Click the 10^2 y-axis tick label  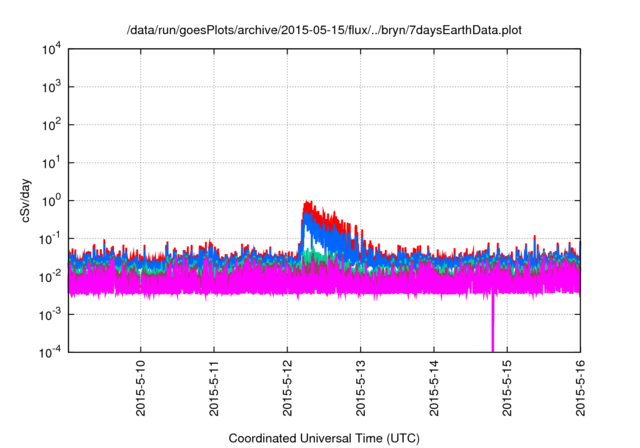[x=51, y=125]
